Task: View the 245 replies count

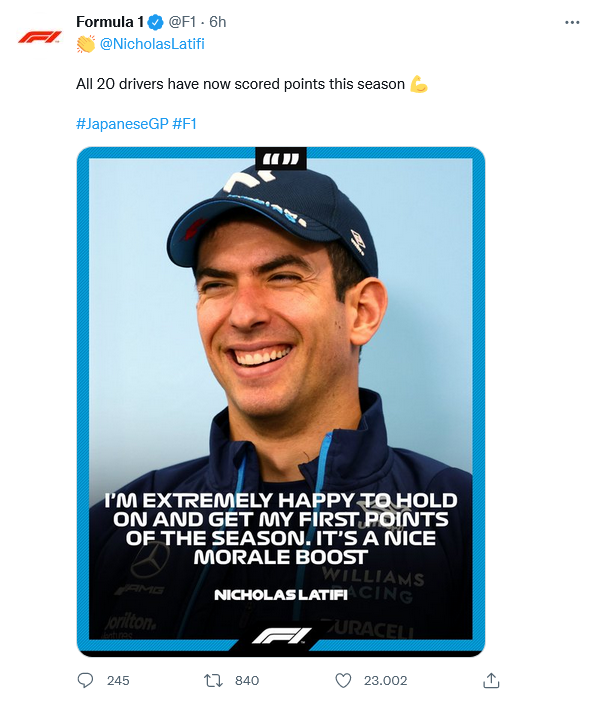Action: (118, 681)
